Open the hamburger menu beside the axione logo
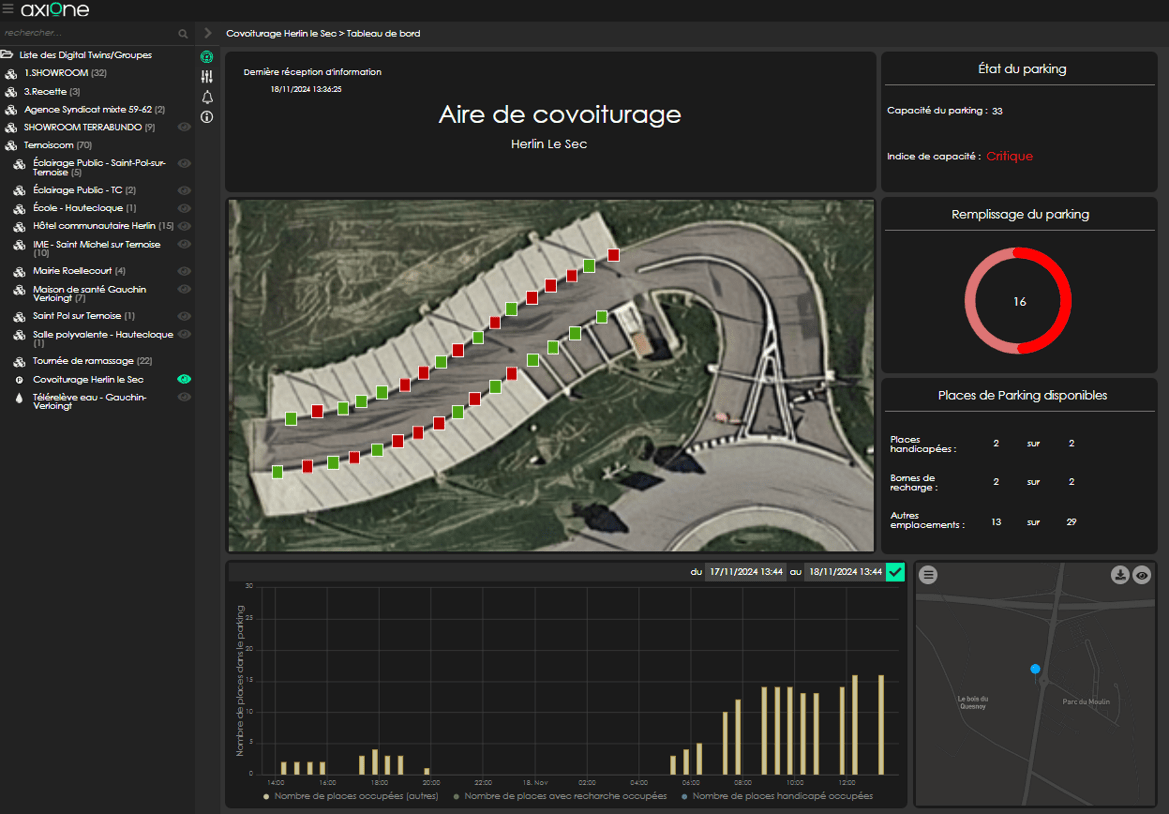Image resolution: width=1169 pixels, height=814 pixels. tap(8, 9)
